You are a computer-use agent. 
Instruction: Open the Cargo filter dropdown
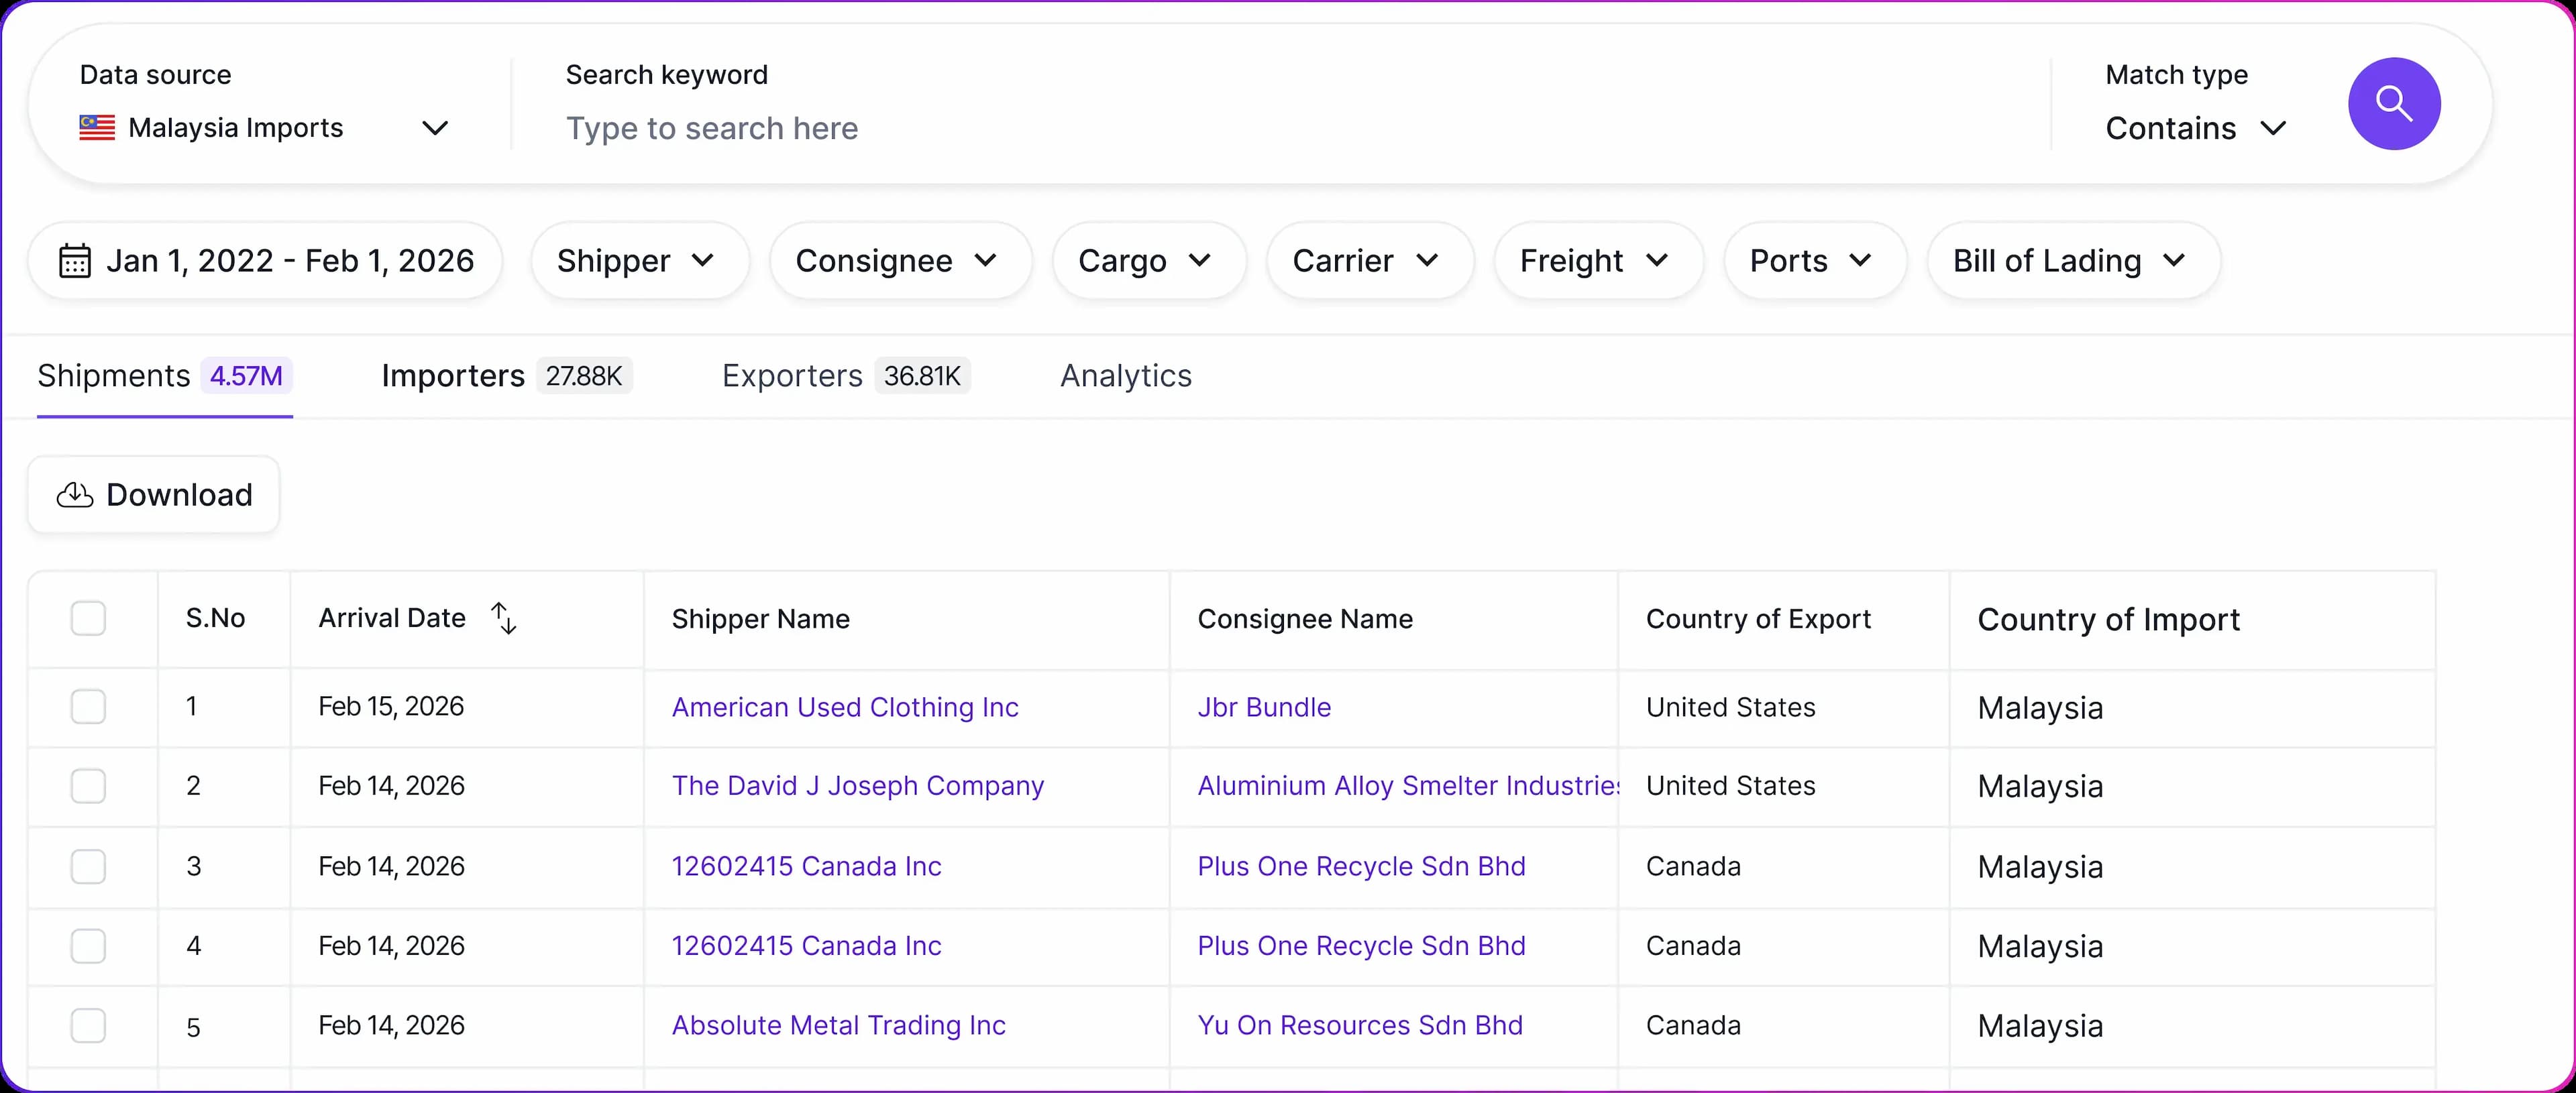point(1147,261)
